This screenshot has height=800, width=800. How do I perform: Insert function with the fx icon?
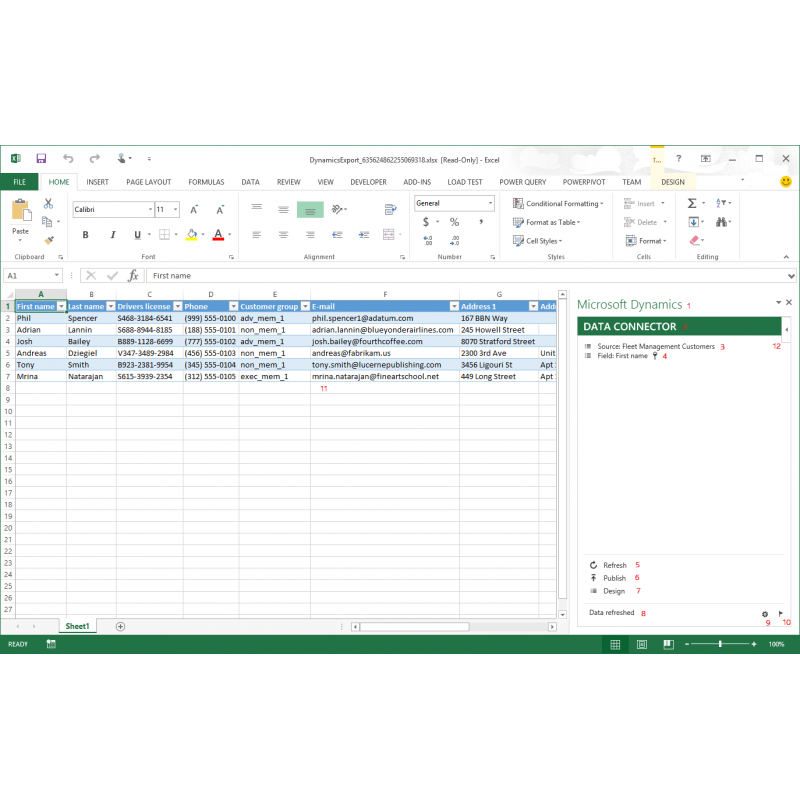pos(133,276)
